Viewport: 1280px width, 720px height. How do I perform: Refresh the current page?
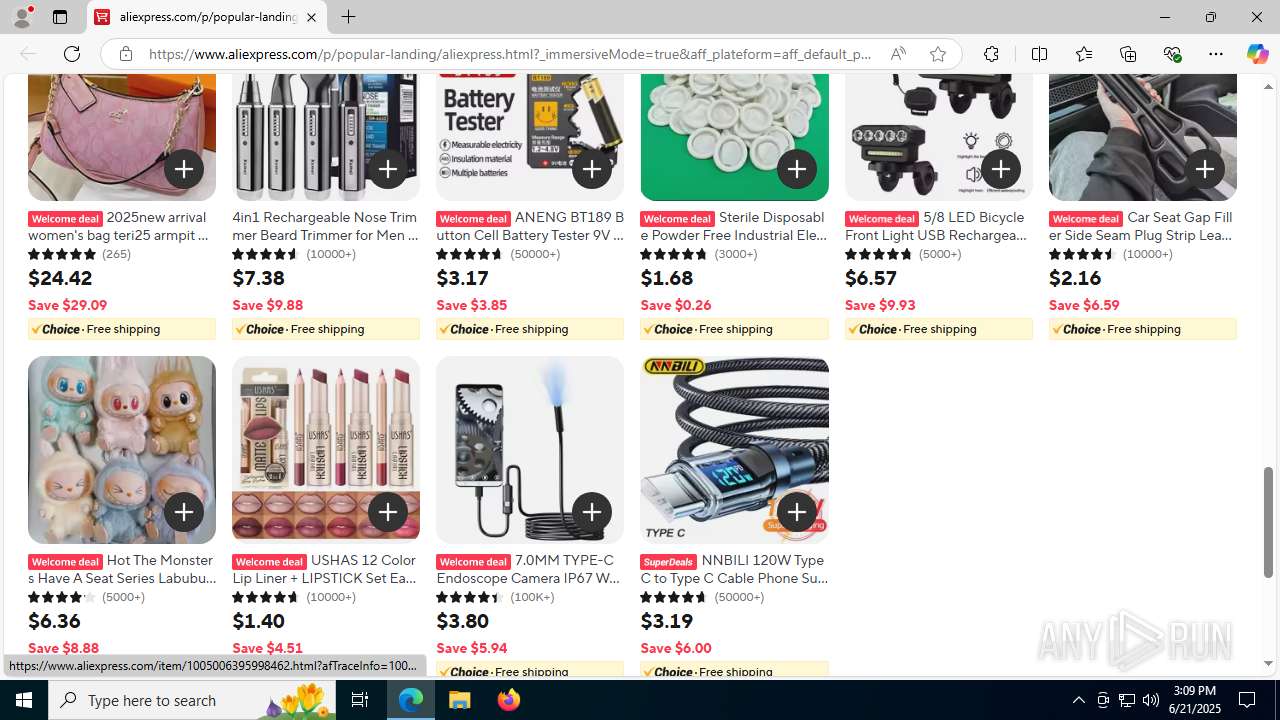72,54
